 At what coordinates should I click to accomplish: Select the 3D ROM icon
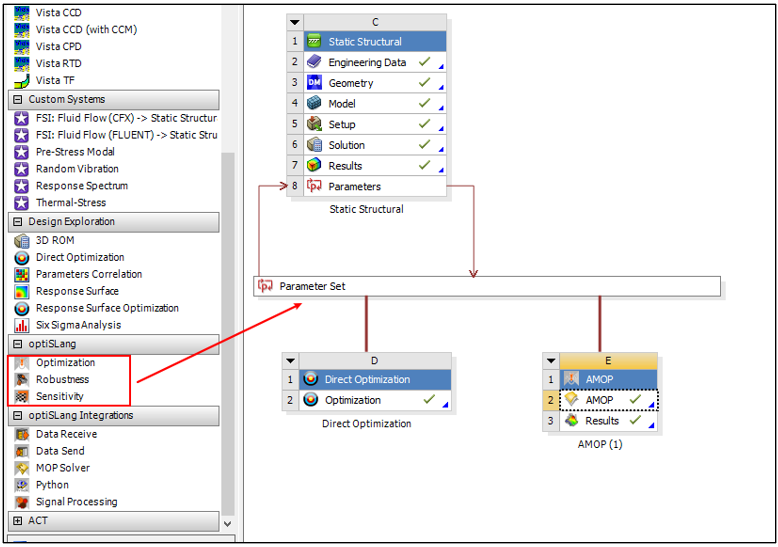coord(21,241)
